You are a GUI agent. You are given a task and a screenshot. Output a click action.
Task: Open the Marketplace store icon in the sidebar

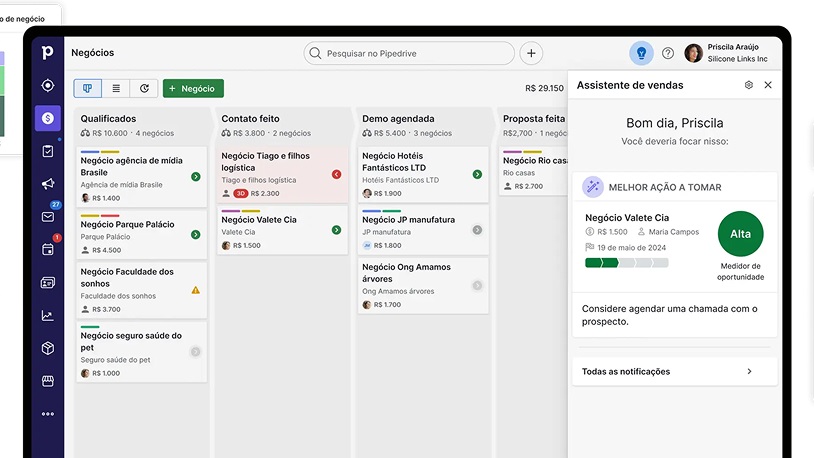coord(48,381)
